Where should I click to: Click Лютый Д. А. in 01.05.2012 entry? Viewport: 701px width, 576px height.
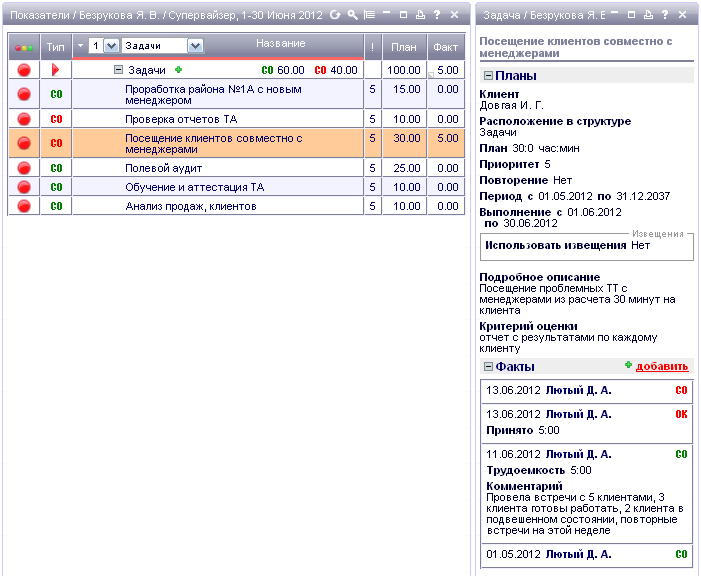click(579, 555)
